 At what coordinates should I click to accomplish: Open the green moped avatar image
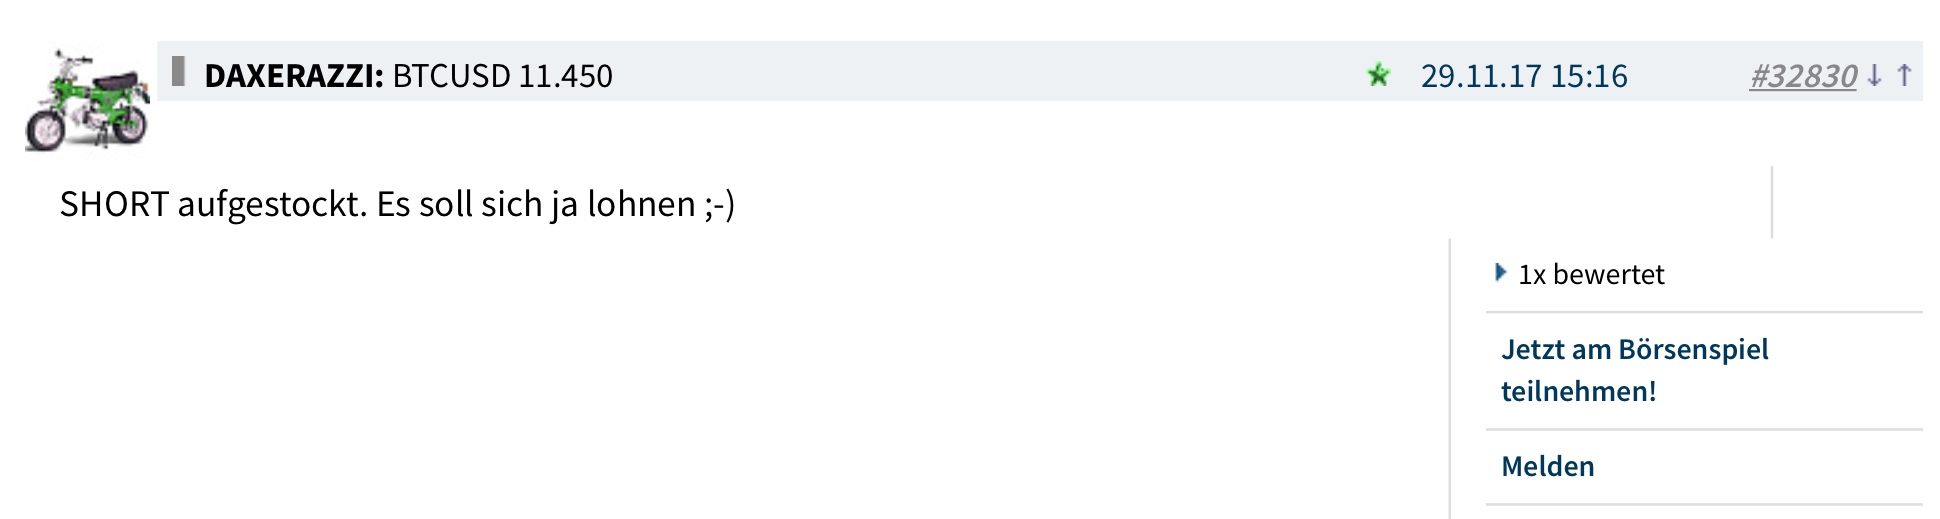pyautogui.click(x=87, y=102)
